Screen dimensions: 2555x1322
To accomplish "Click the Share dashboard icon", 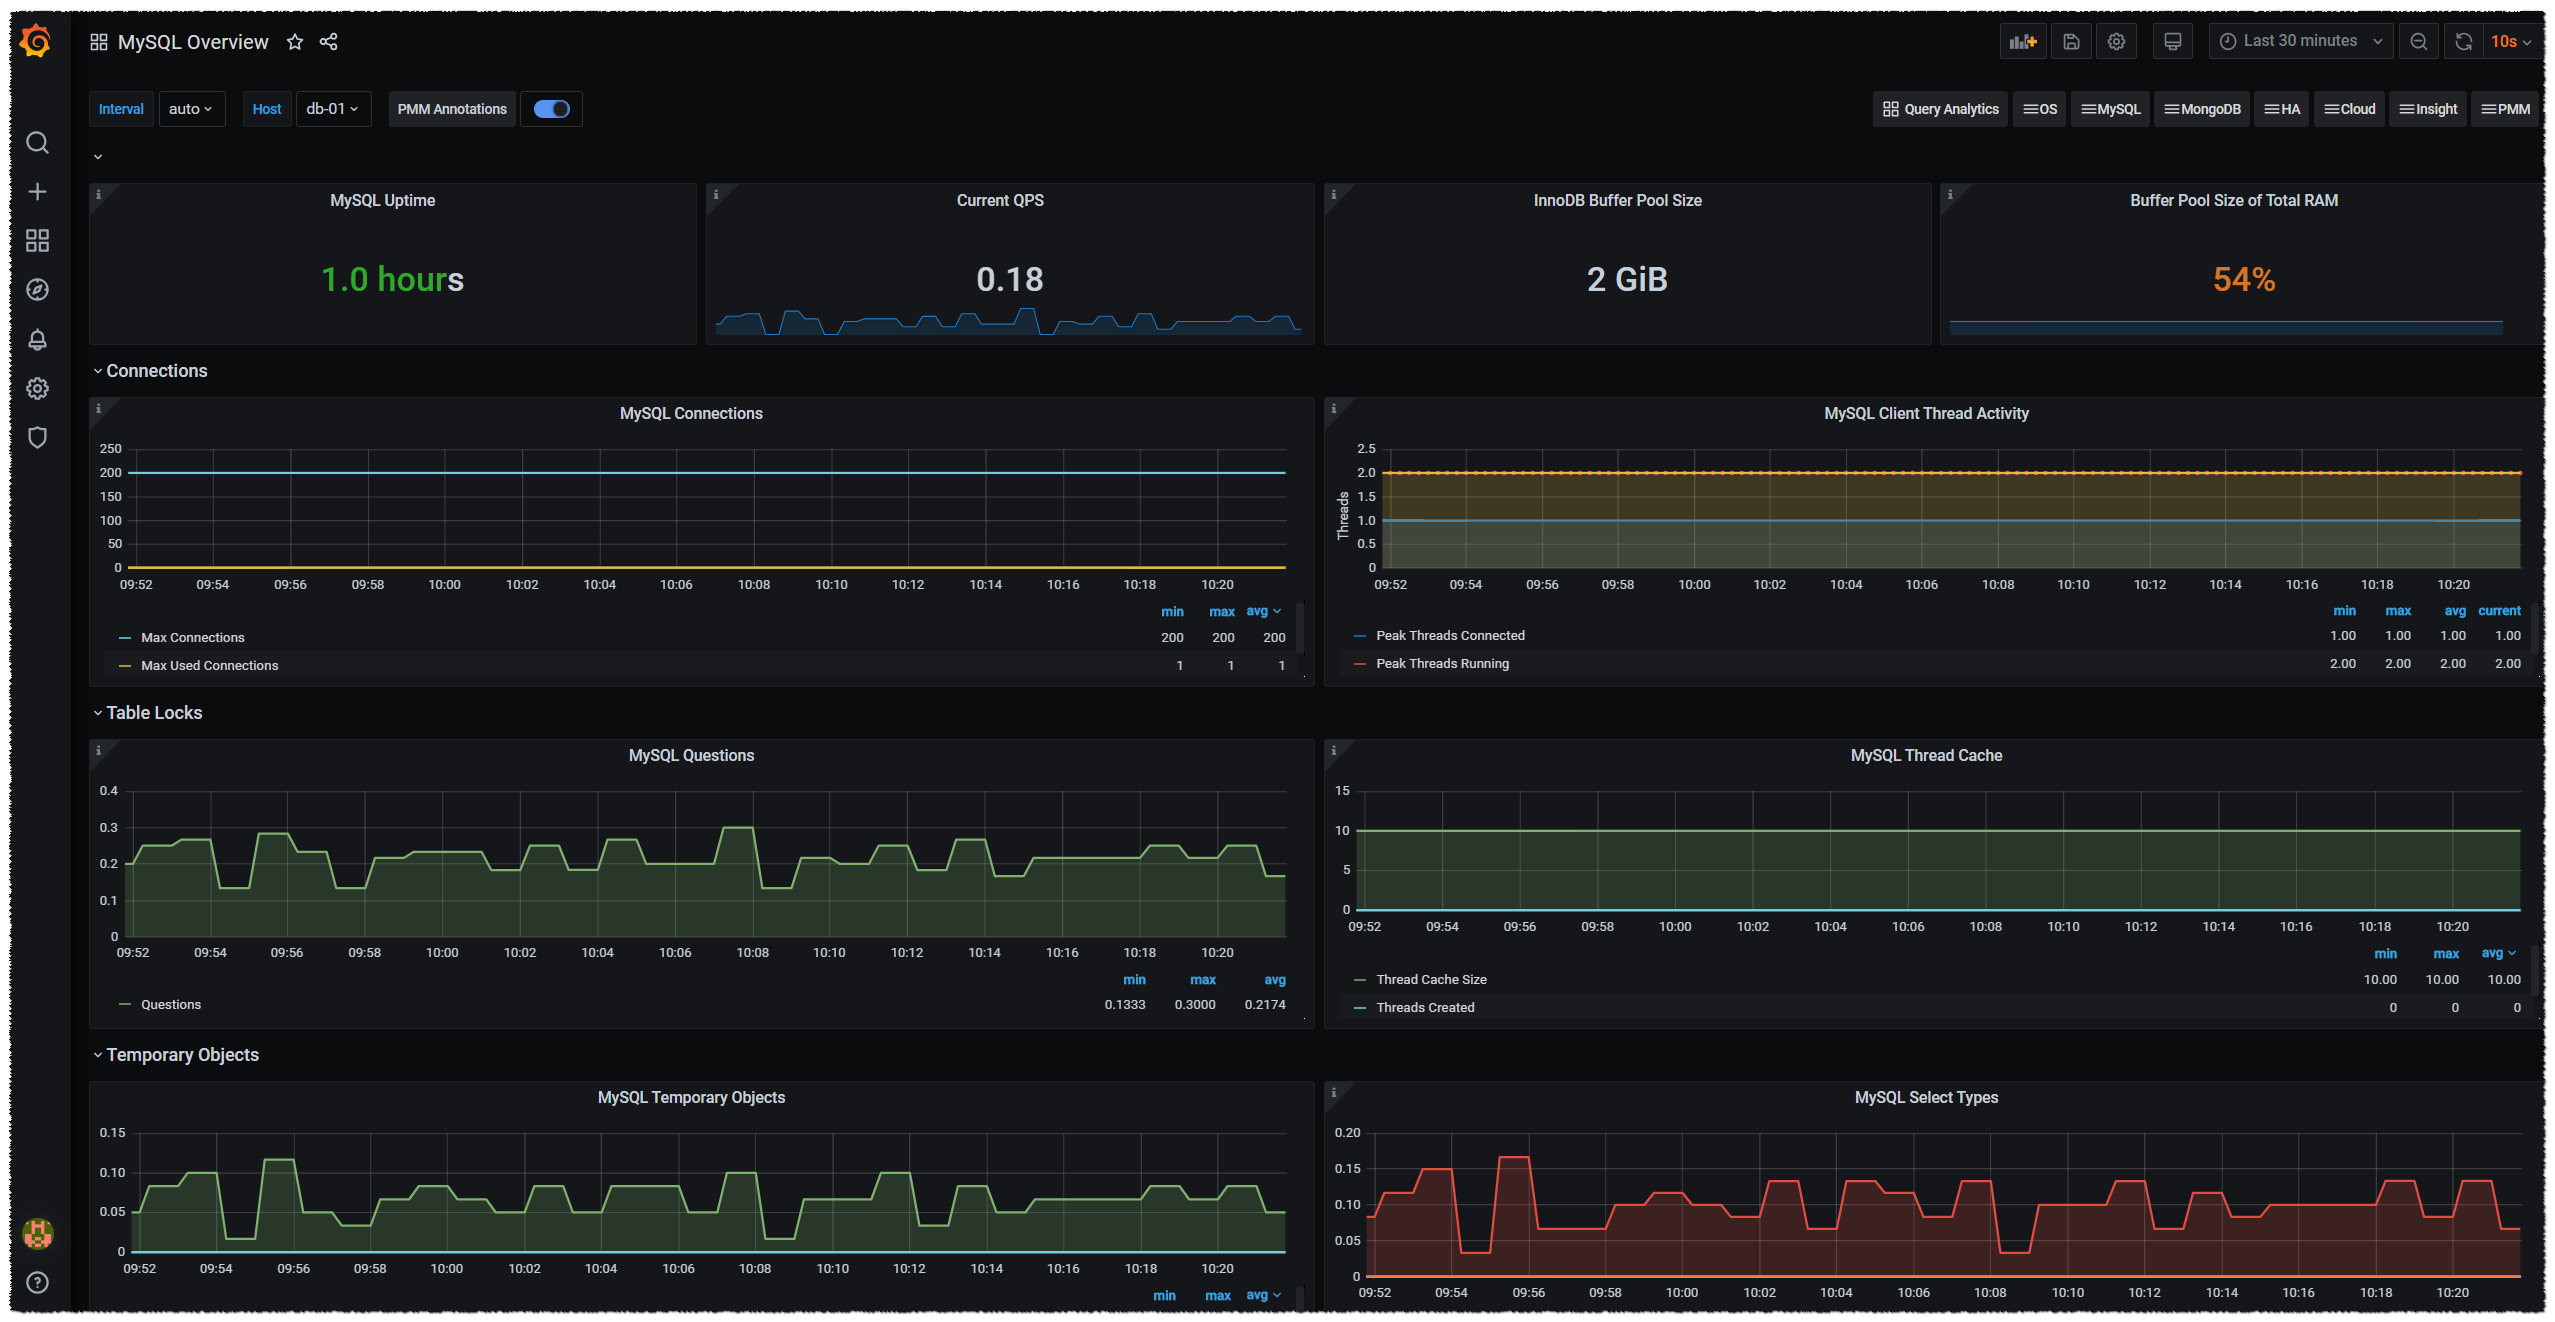I will coord(328,42).
